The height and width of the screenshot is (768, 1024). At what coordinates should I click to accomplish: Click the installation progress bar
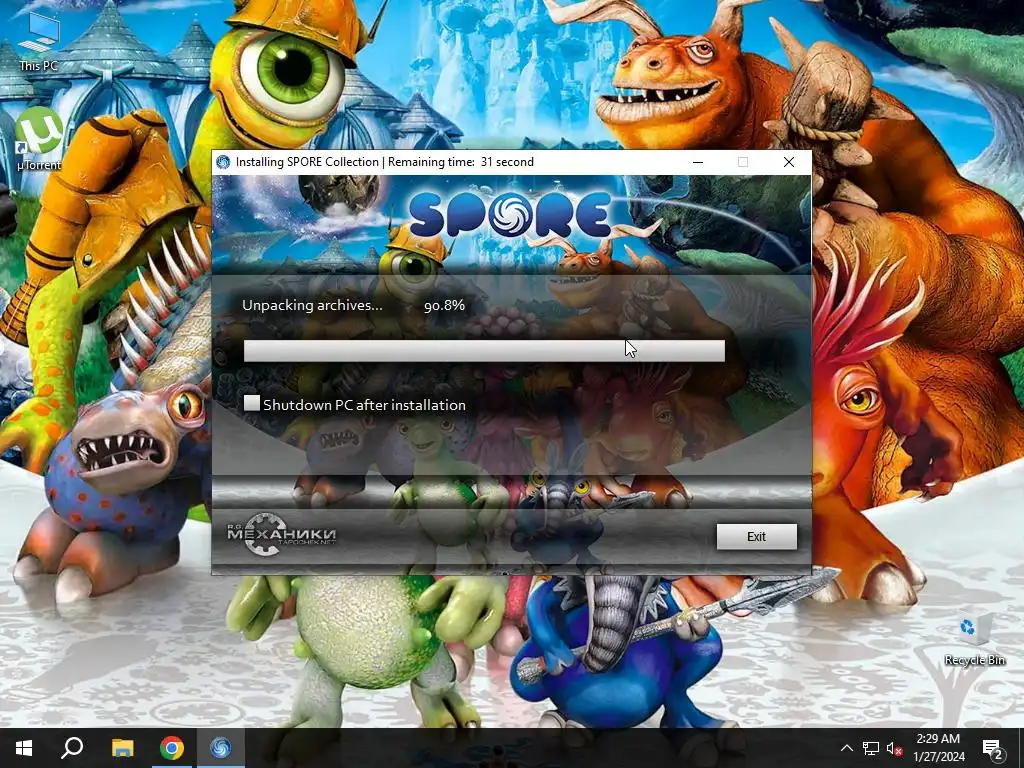pos(484,351)
